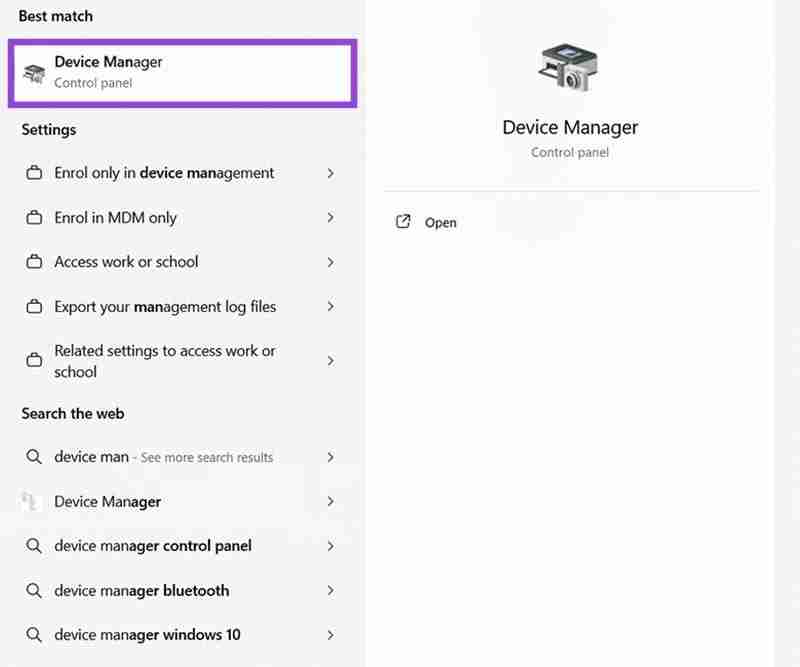The width and height of the screenshot is (800, 667).
Task: Click the Open external-link icon
Action: 403,221
